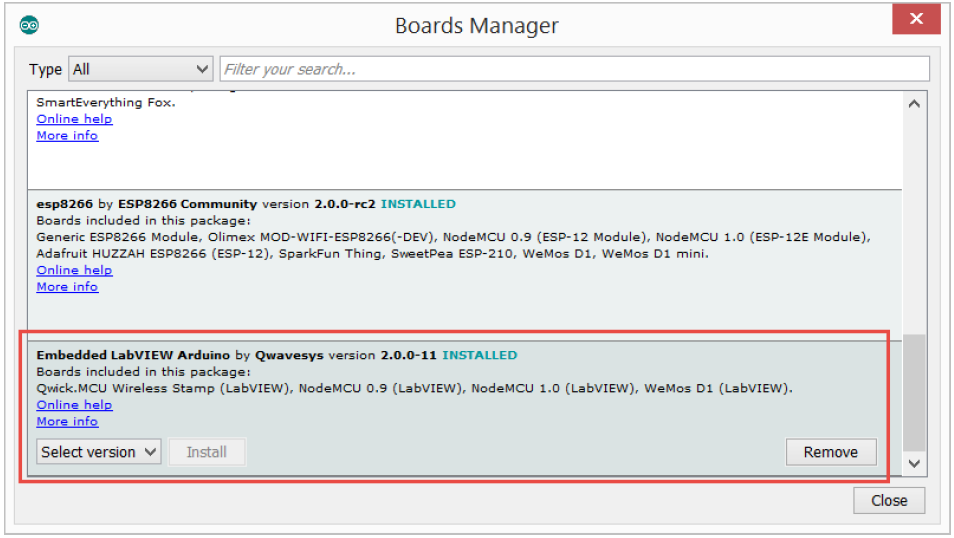The image size is (954, 538).
Task: Click More info for Embedded LabVIEW Arduino
Action: [67, 422]
